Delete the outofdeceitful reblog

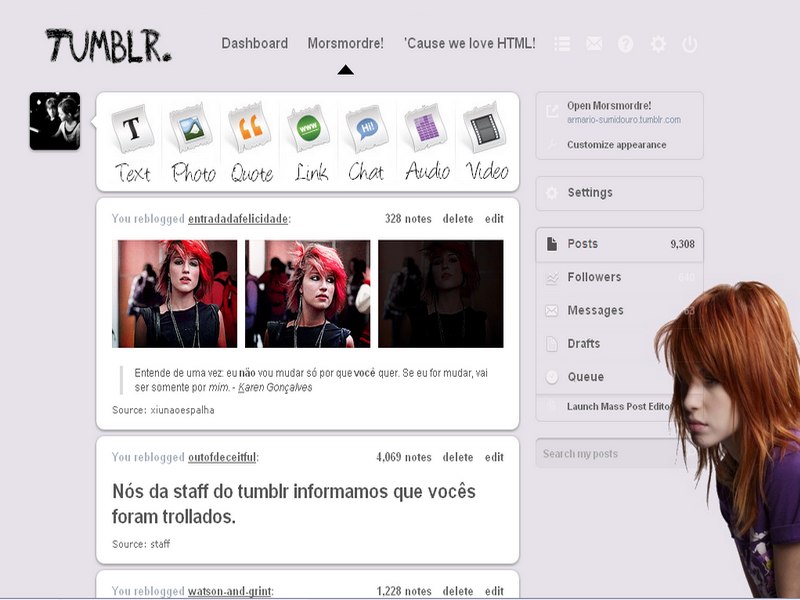point(458,457)
